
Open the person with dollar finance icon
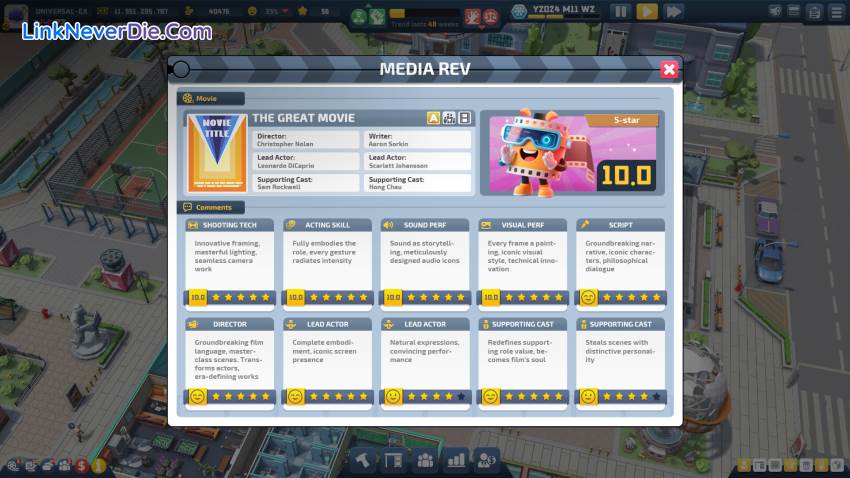(487, 461)
